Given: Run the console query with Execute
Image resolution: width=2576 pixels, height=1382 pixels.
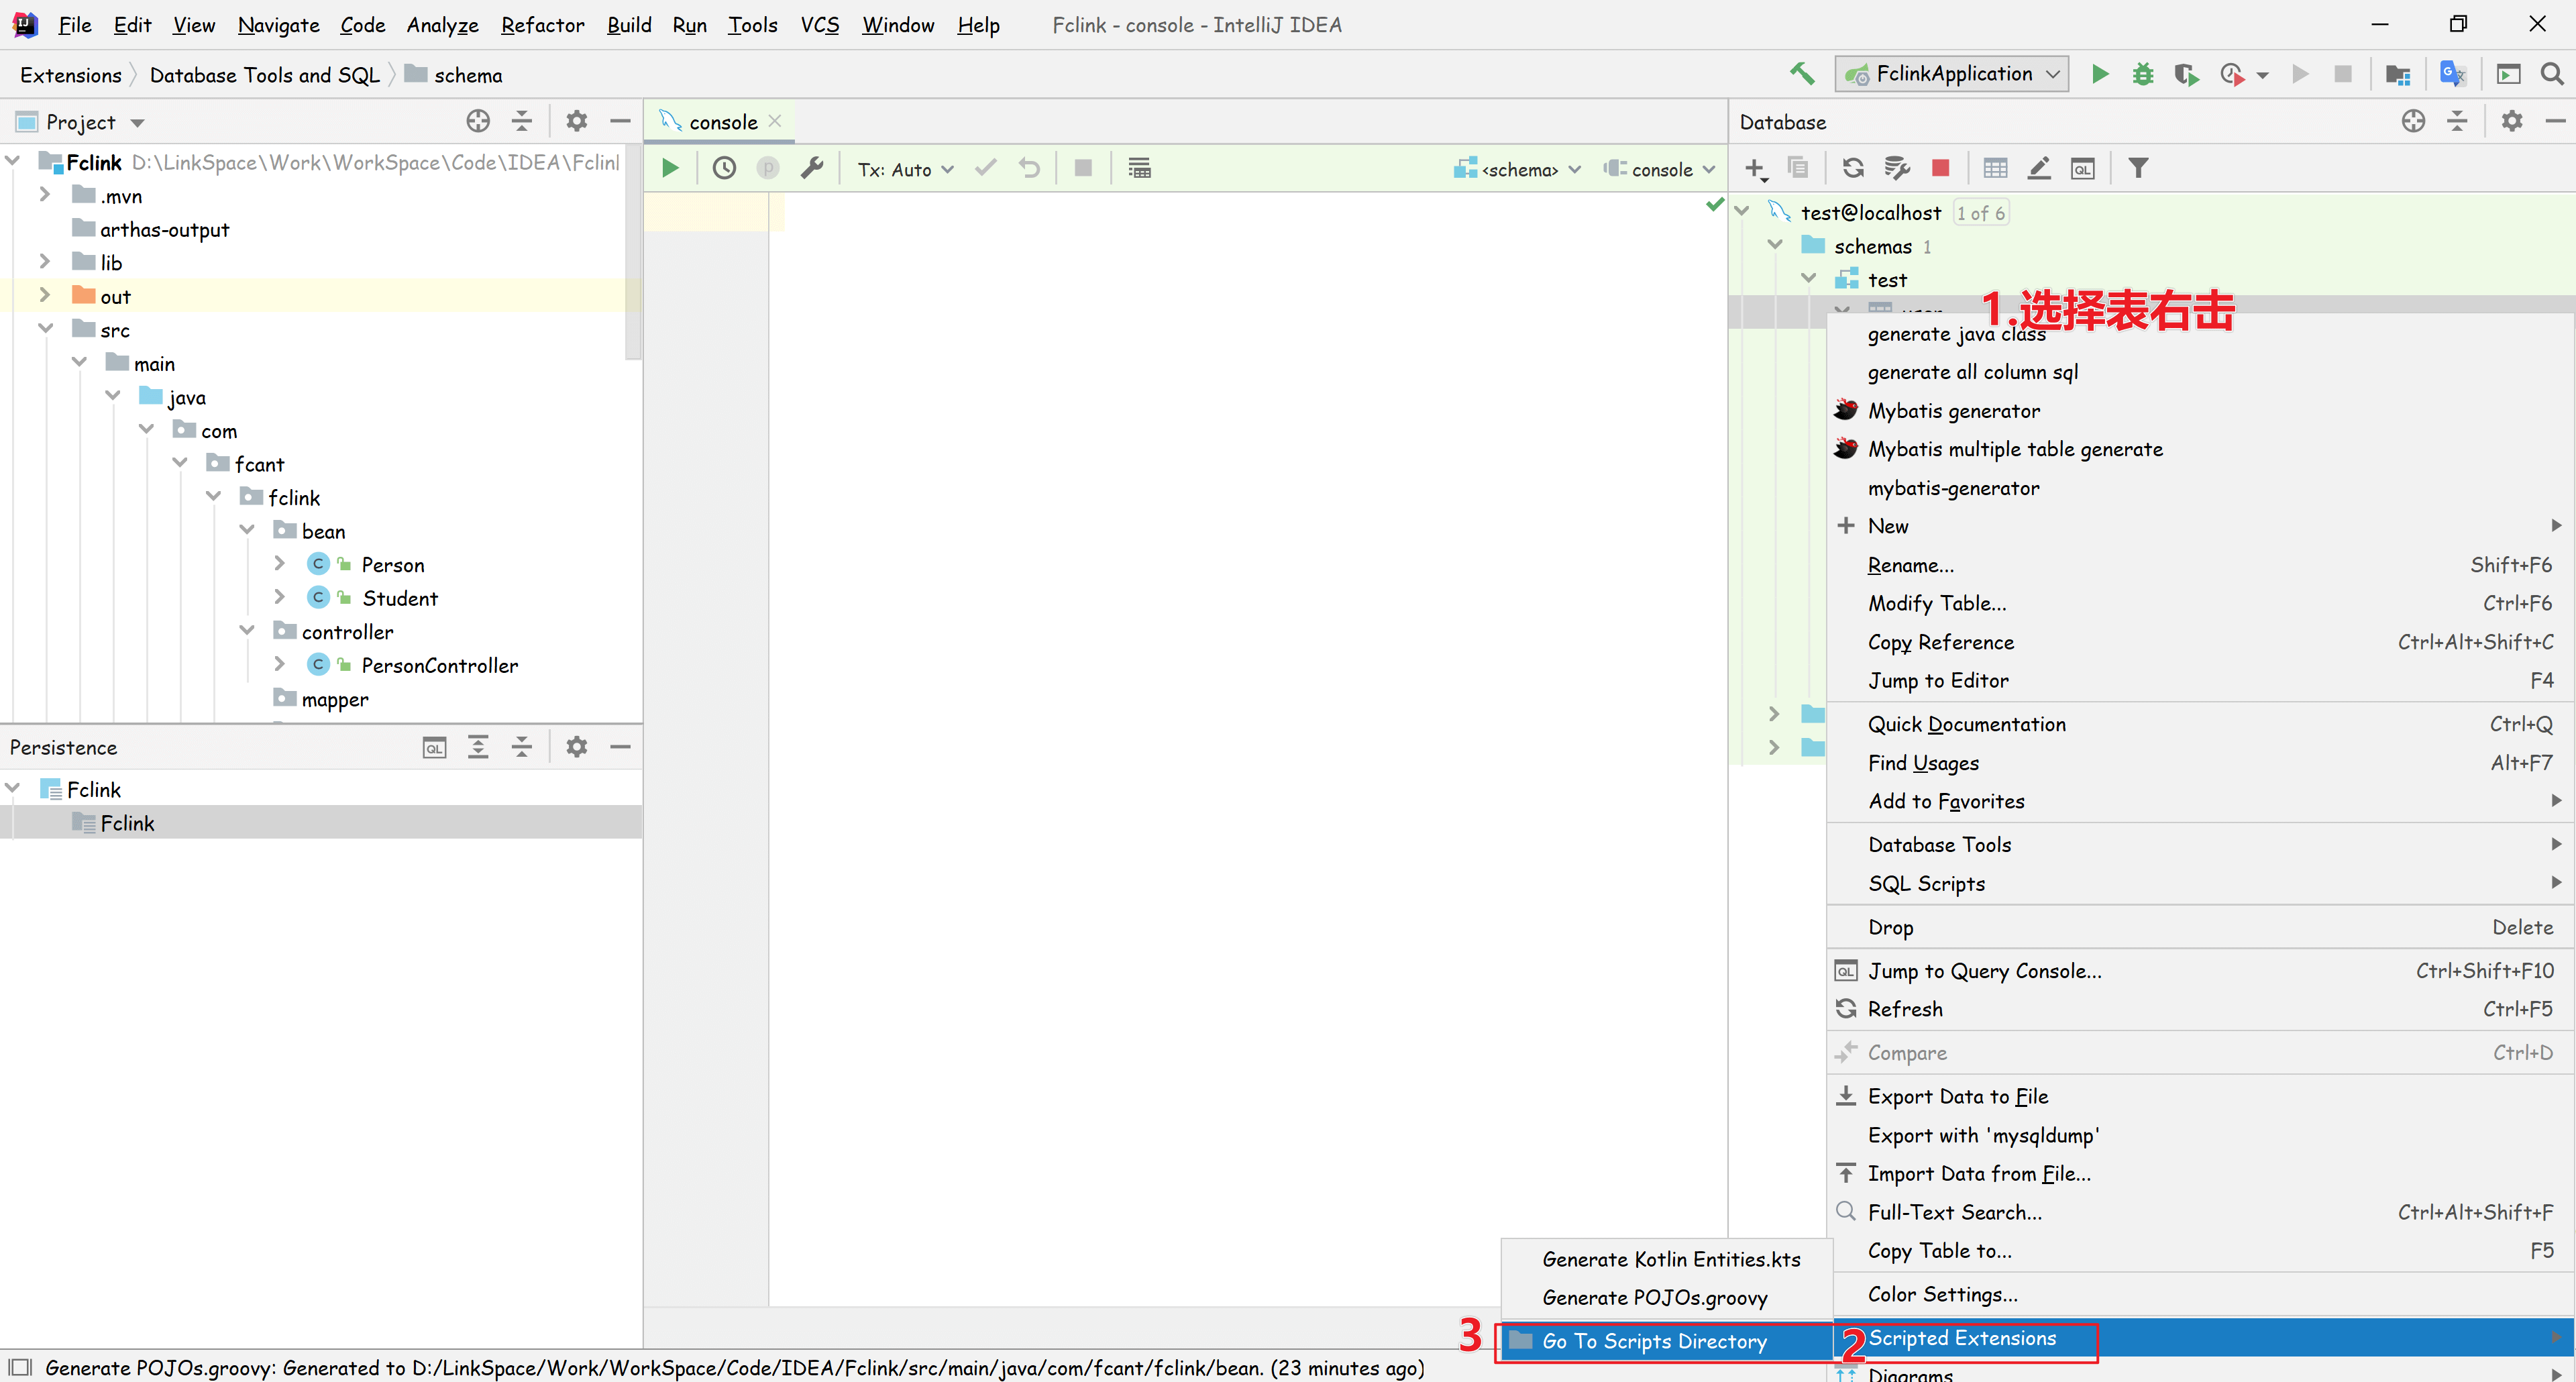Looking at the screenshot, I should (x=670, y=168).
